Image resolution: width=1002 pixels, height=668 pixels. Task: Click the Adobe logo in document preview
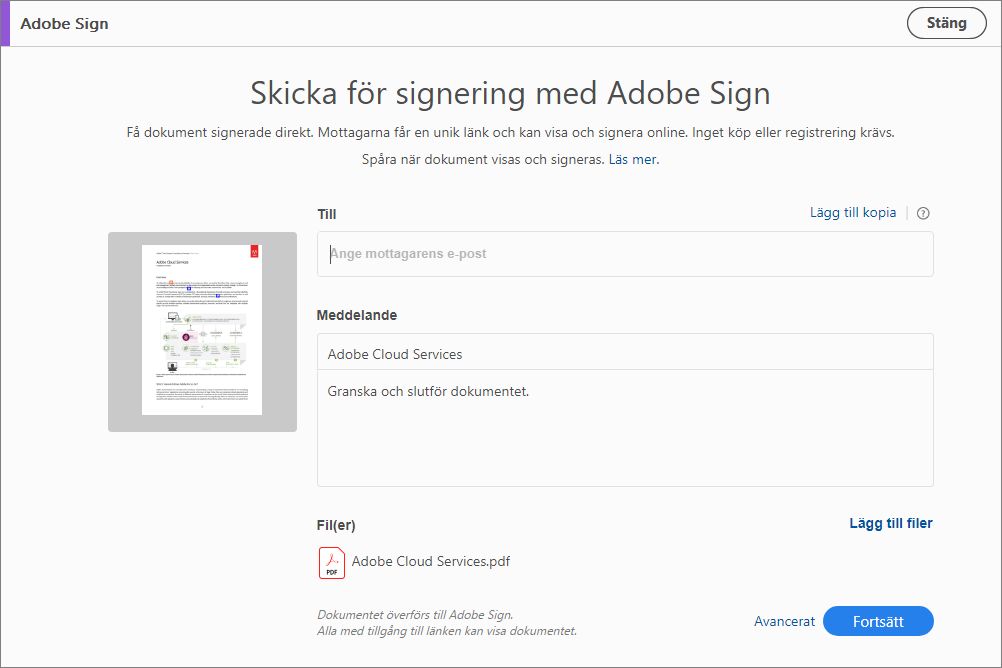pyautogui.click(x=254, y=253)
